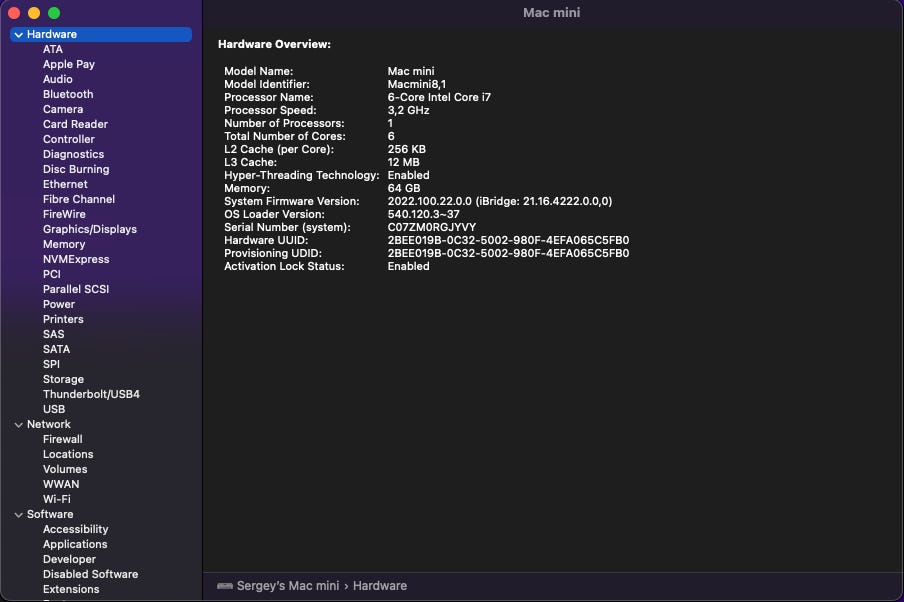Click the 3,2 GHz processor speed value

[x=409, y=110]
